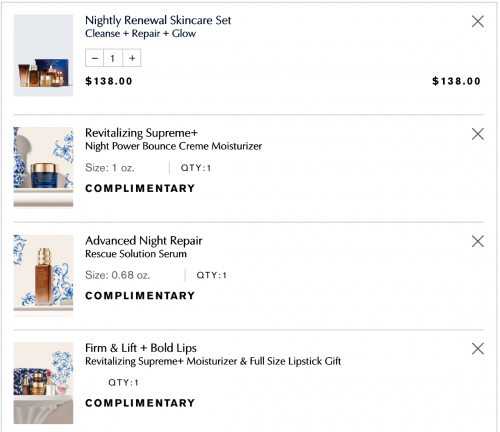This screenshot has width=500, height=432.
Task: Increase Nightly Renewal Set quantity
Action: (x=132, y=58)
